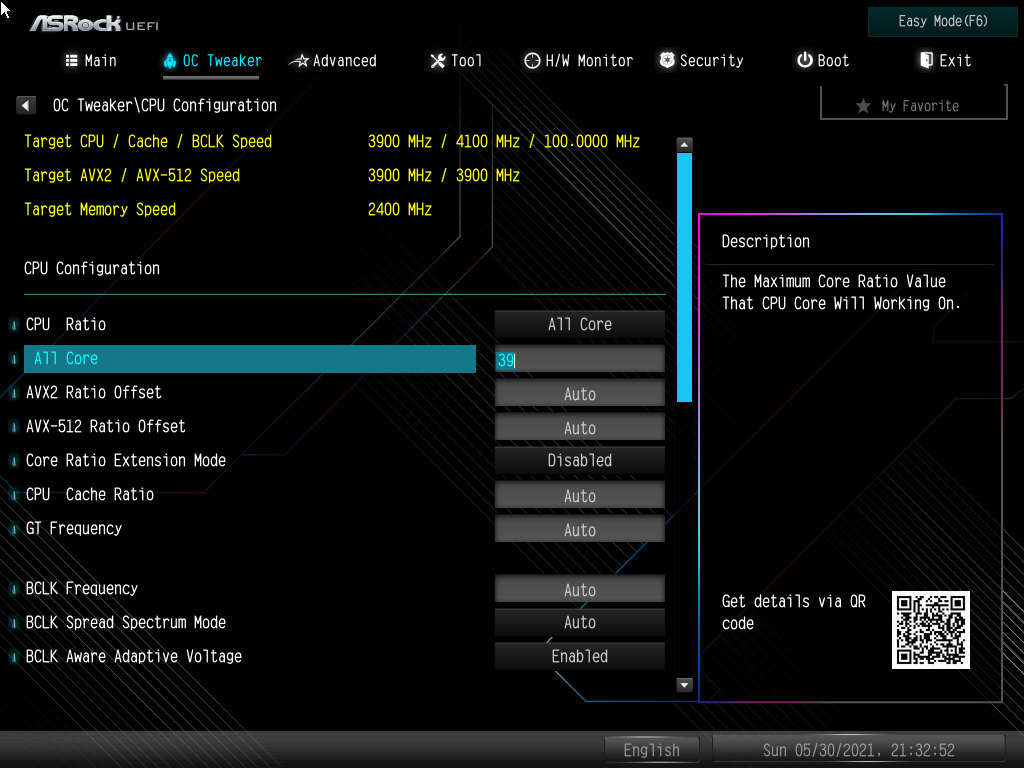Image resolution: width=1024 pixels, height=768 pixels.
Task: Click the QR code image
Action: [x=931, y=630]
